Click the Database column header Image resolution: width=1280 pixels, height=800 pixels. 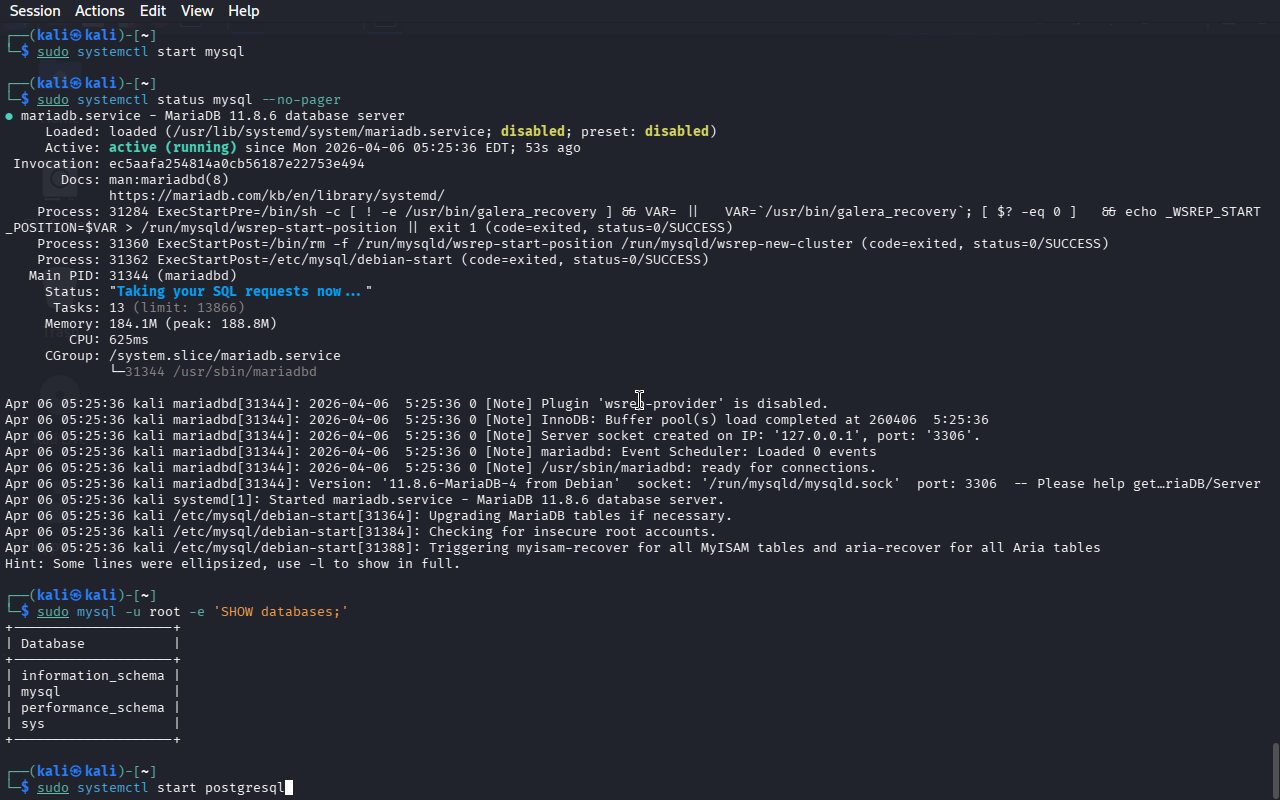point(52,644)
